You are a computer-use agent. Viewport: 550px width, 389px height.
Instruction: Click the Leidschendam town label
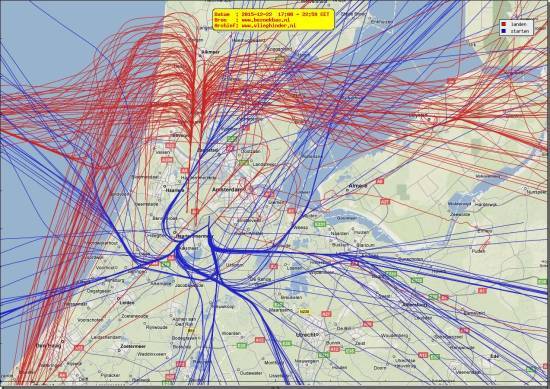click(106, 337)
